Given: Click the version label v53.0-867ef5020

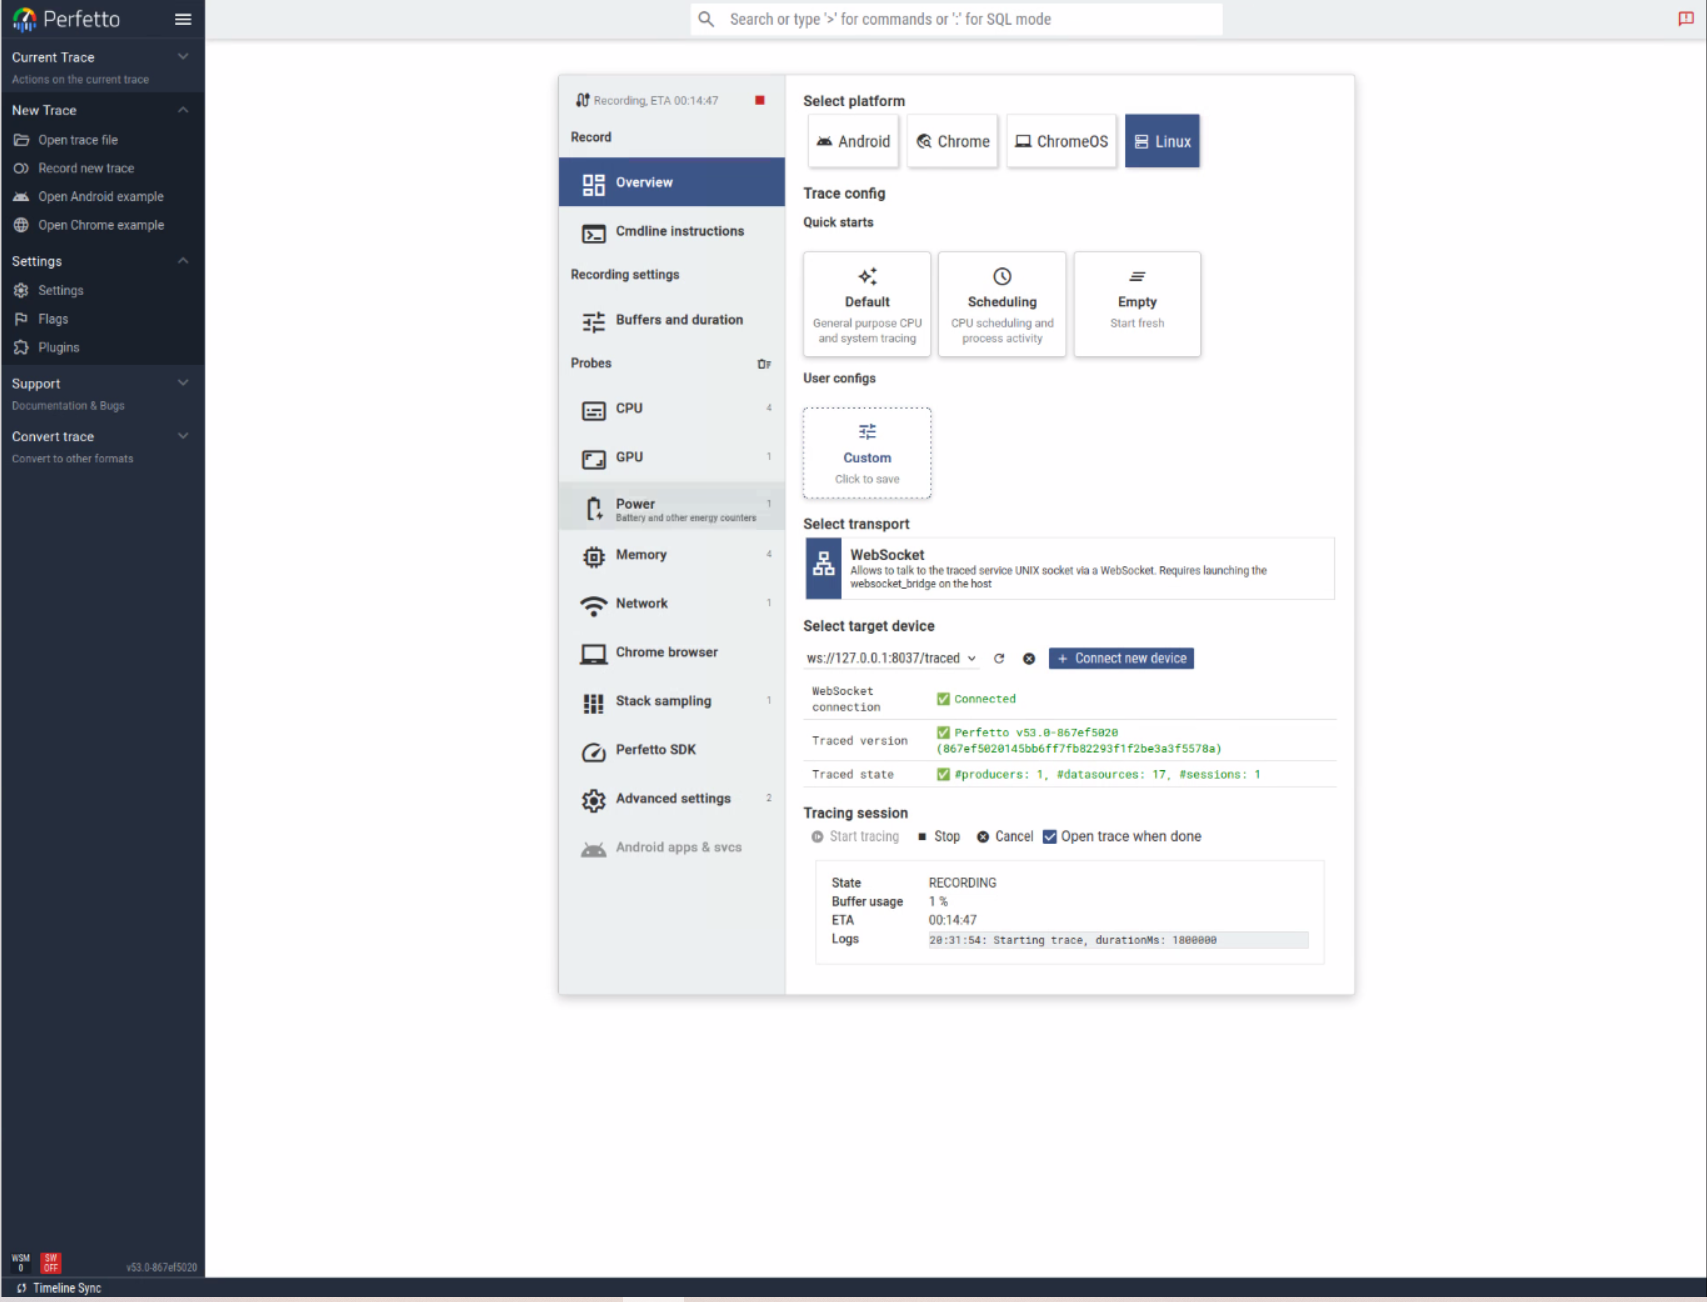Looking at the screenshot, I should click(x=161, y=1268).
